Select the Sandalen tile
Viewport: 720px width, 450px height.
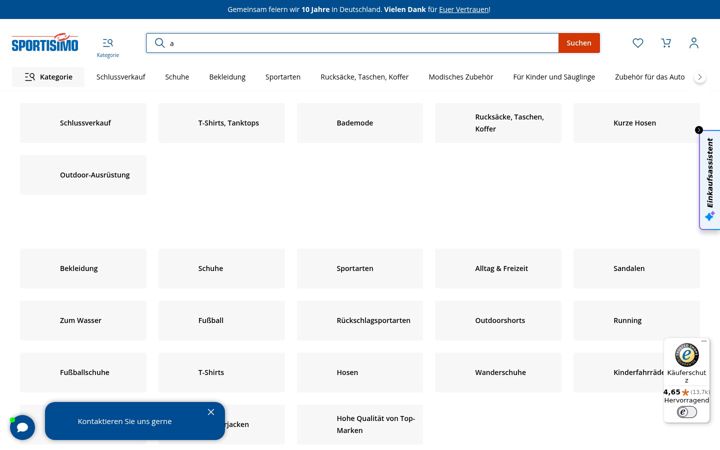coord(636,268)
